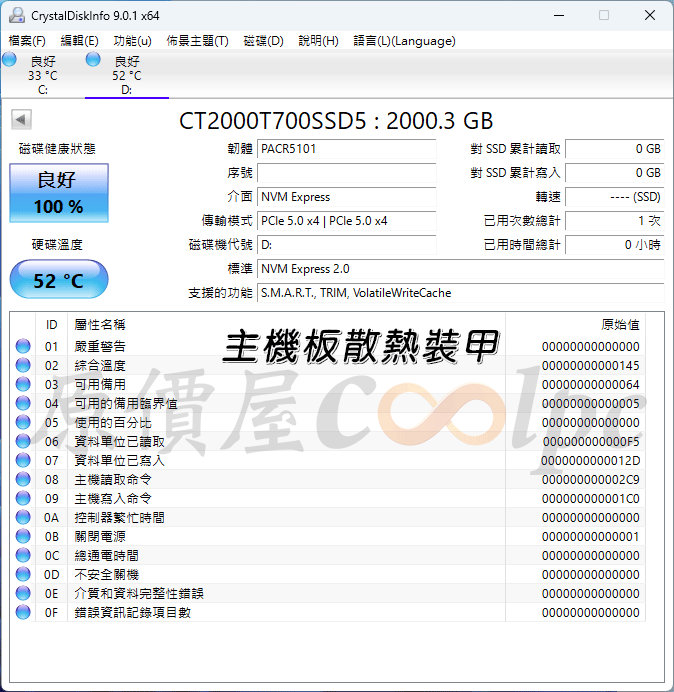Click the status orb for 04 可用的備用臨界值
This screenshot has height=692, width=674.
tap(23, 403)
